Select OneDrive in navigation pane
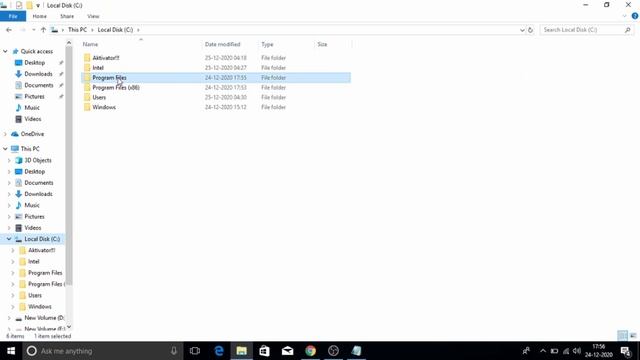Screen dimensions: 640x360 click(32, 134)
